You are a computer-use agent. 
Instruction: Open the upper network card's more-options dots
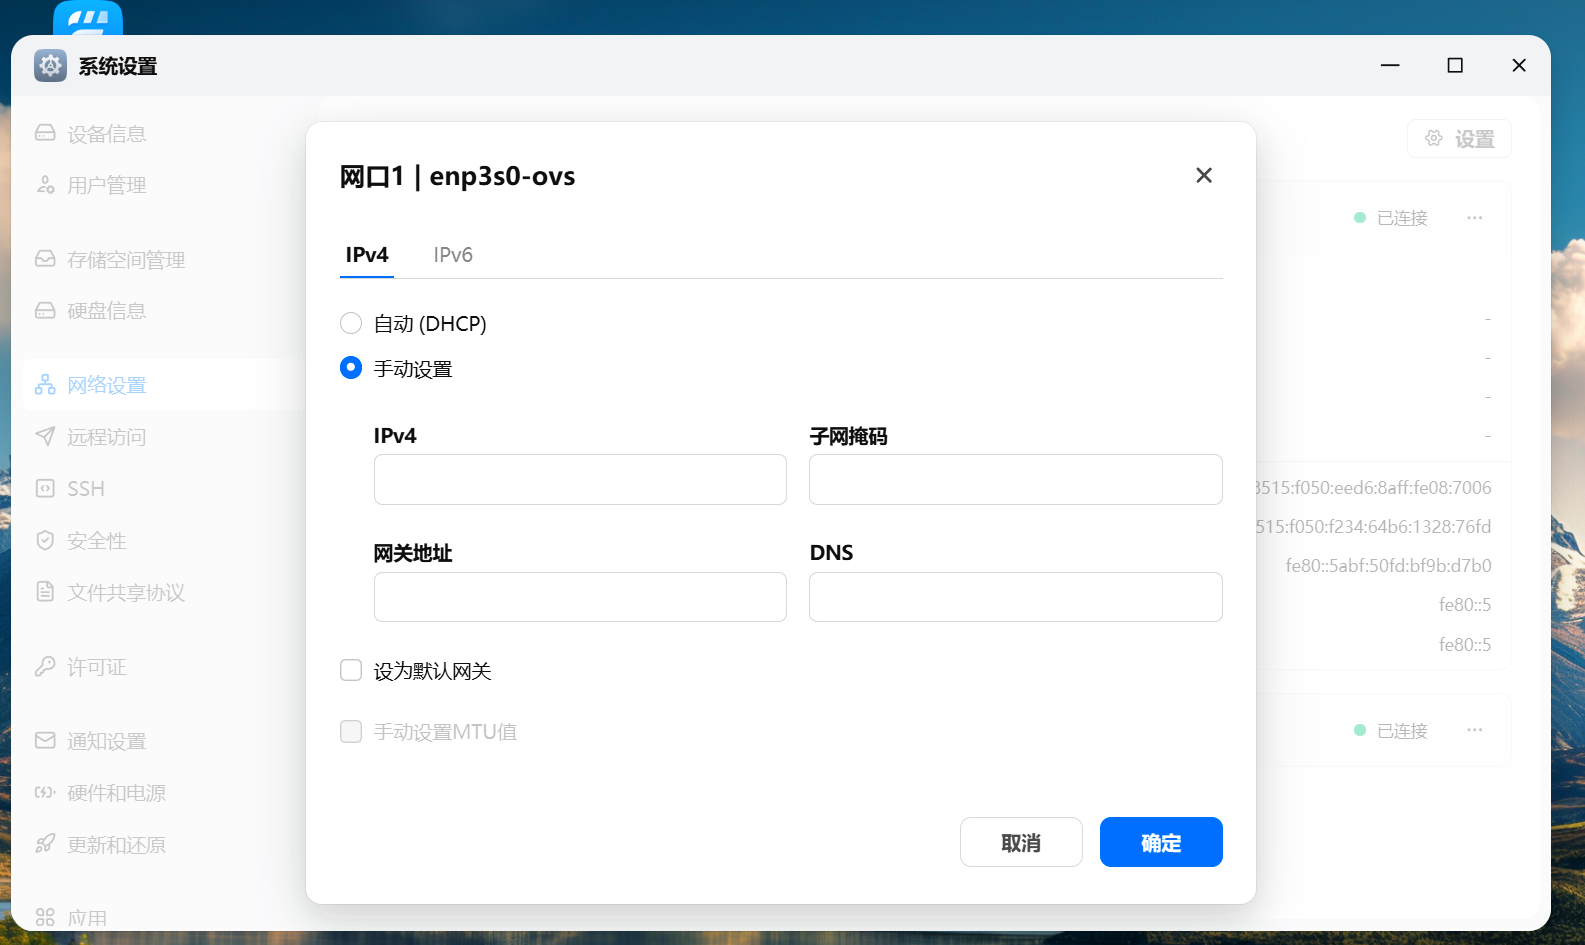(1475, 218)
